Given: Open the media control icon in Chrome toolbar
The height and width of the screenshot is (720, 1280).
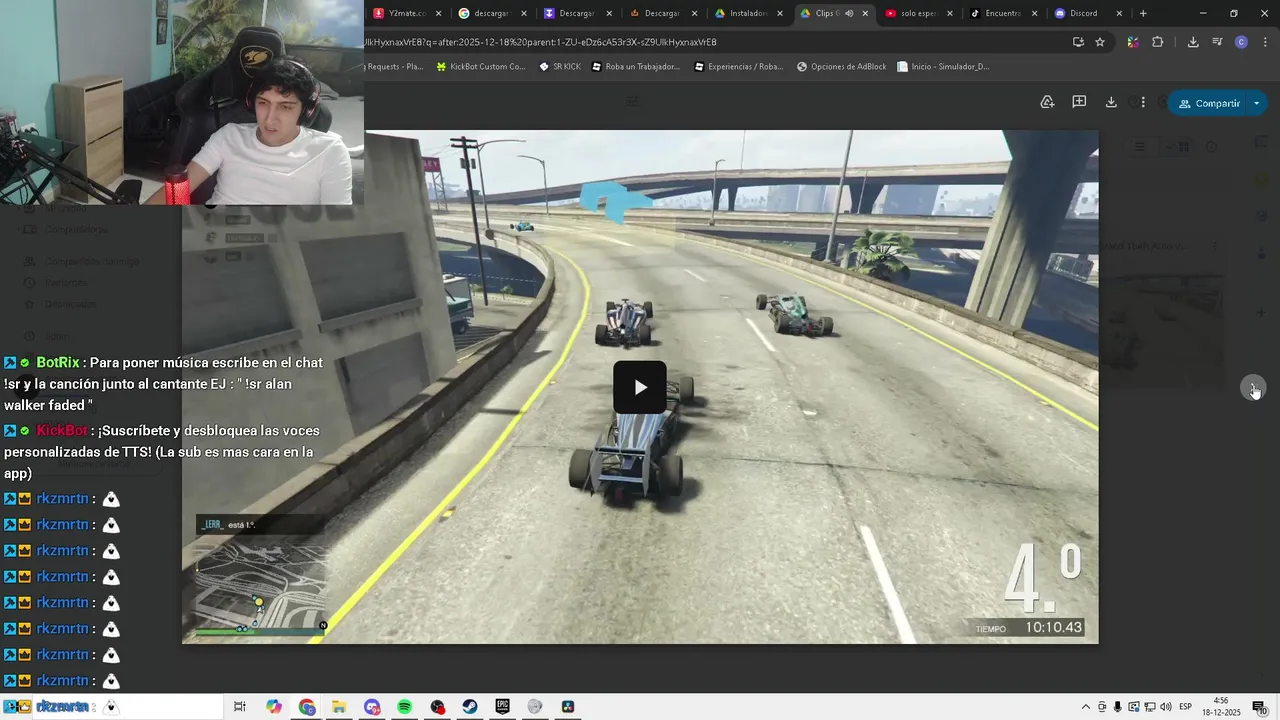Looking at the screenshot, I should (1217, 42).
